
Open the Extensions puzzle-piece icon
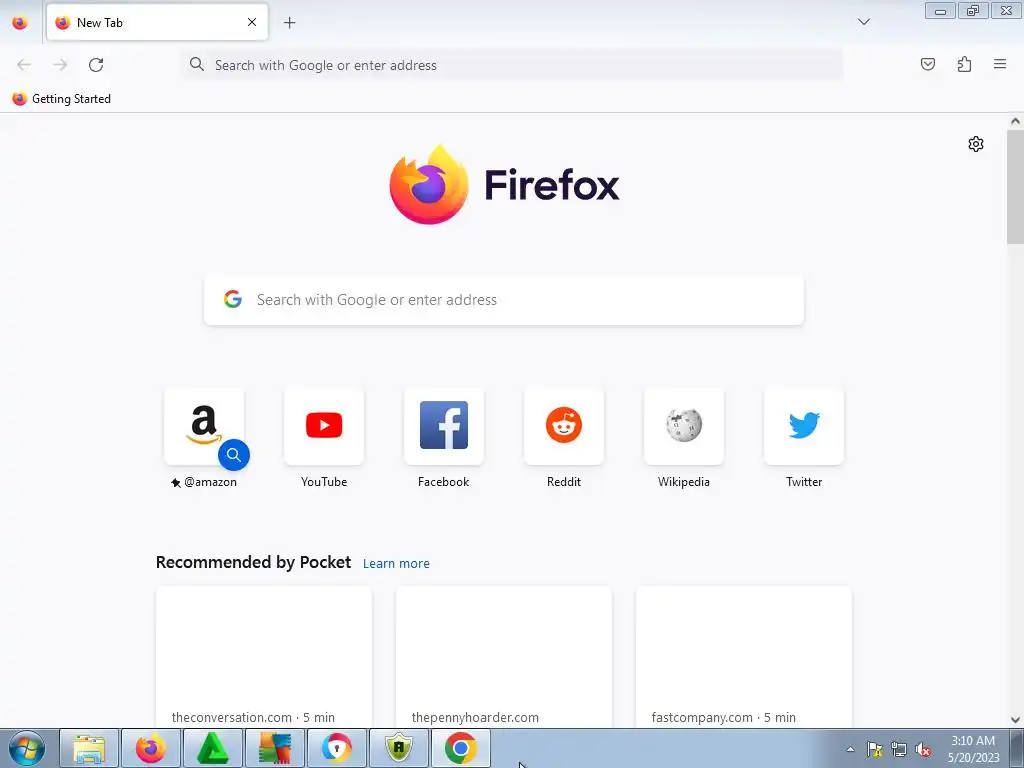pos(964,64)
